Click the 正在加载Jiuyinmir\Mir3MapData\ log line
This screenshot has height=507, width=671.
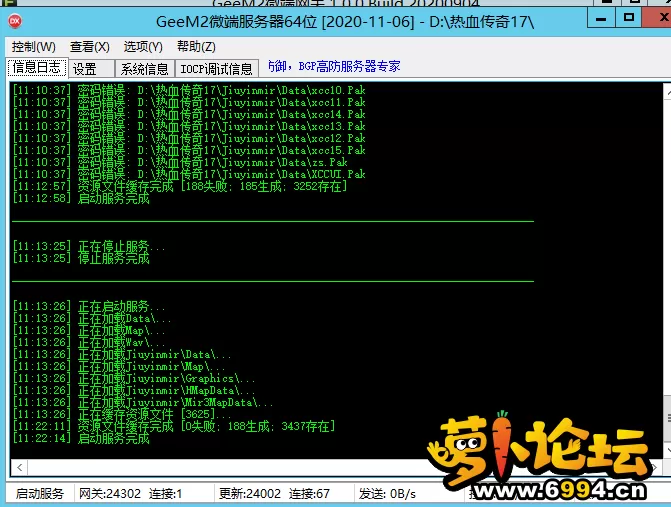pyautogui.click(x=143, y=402)
